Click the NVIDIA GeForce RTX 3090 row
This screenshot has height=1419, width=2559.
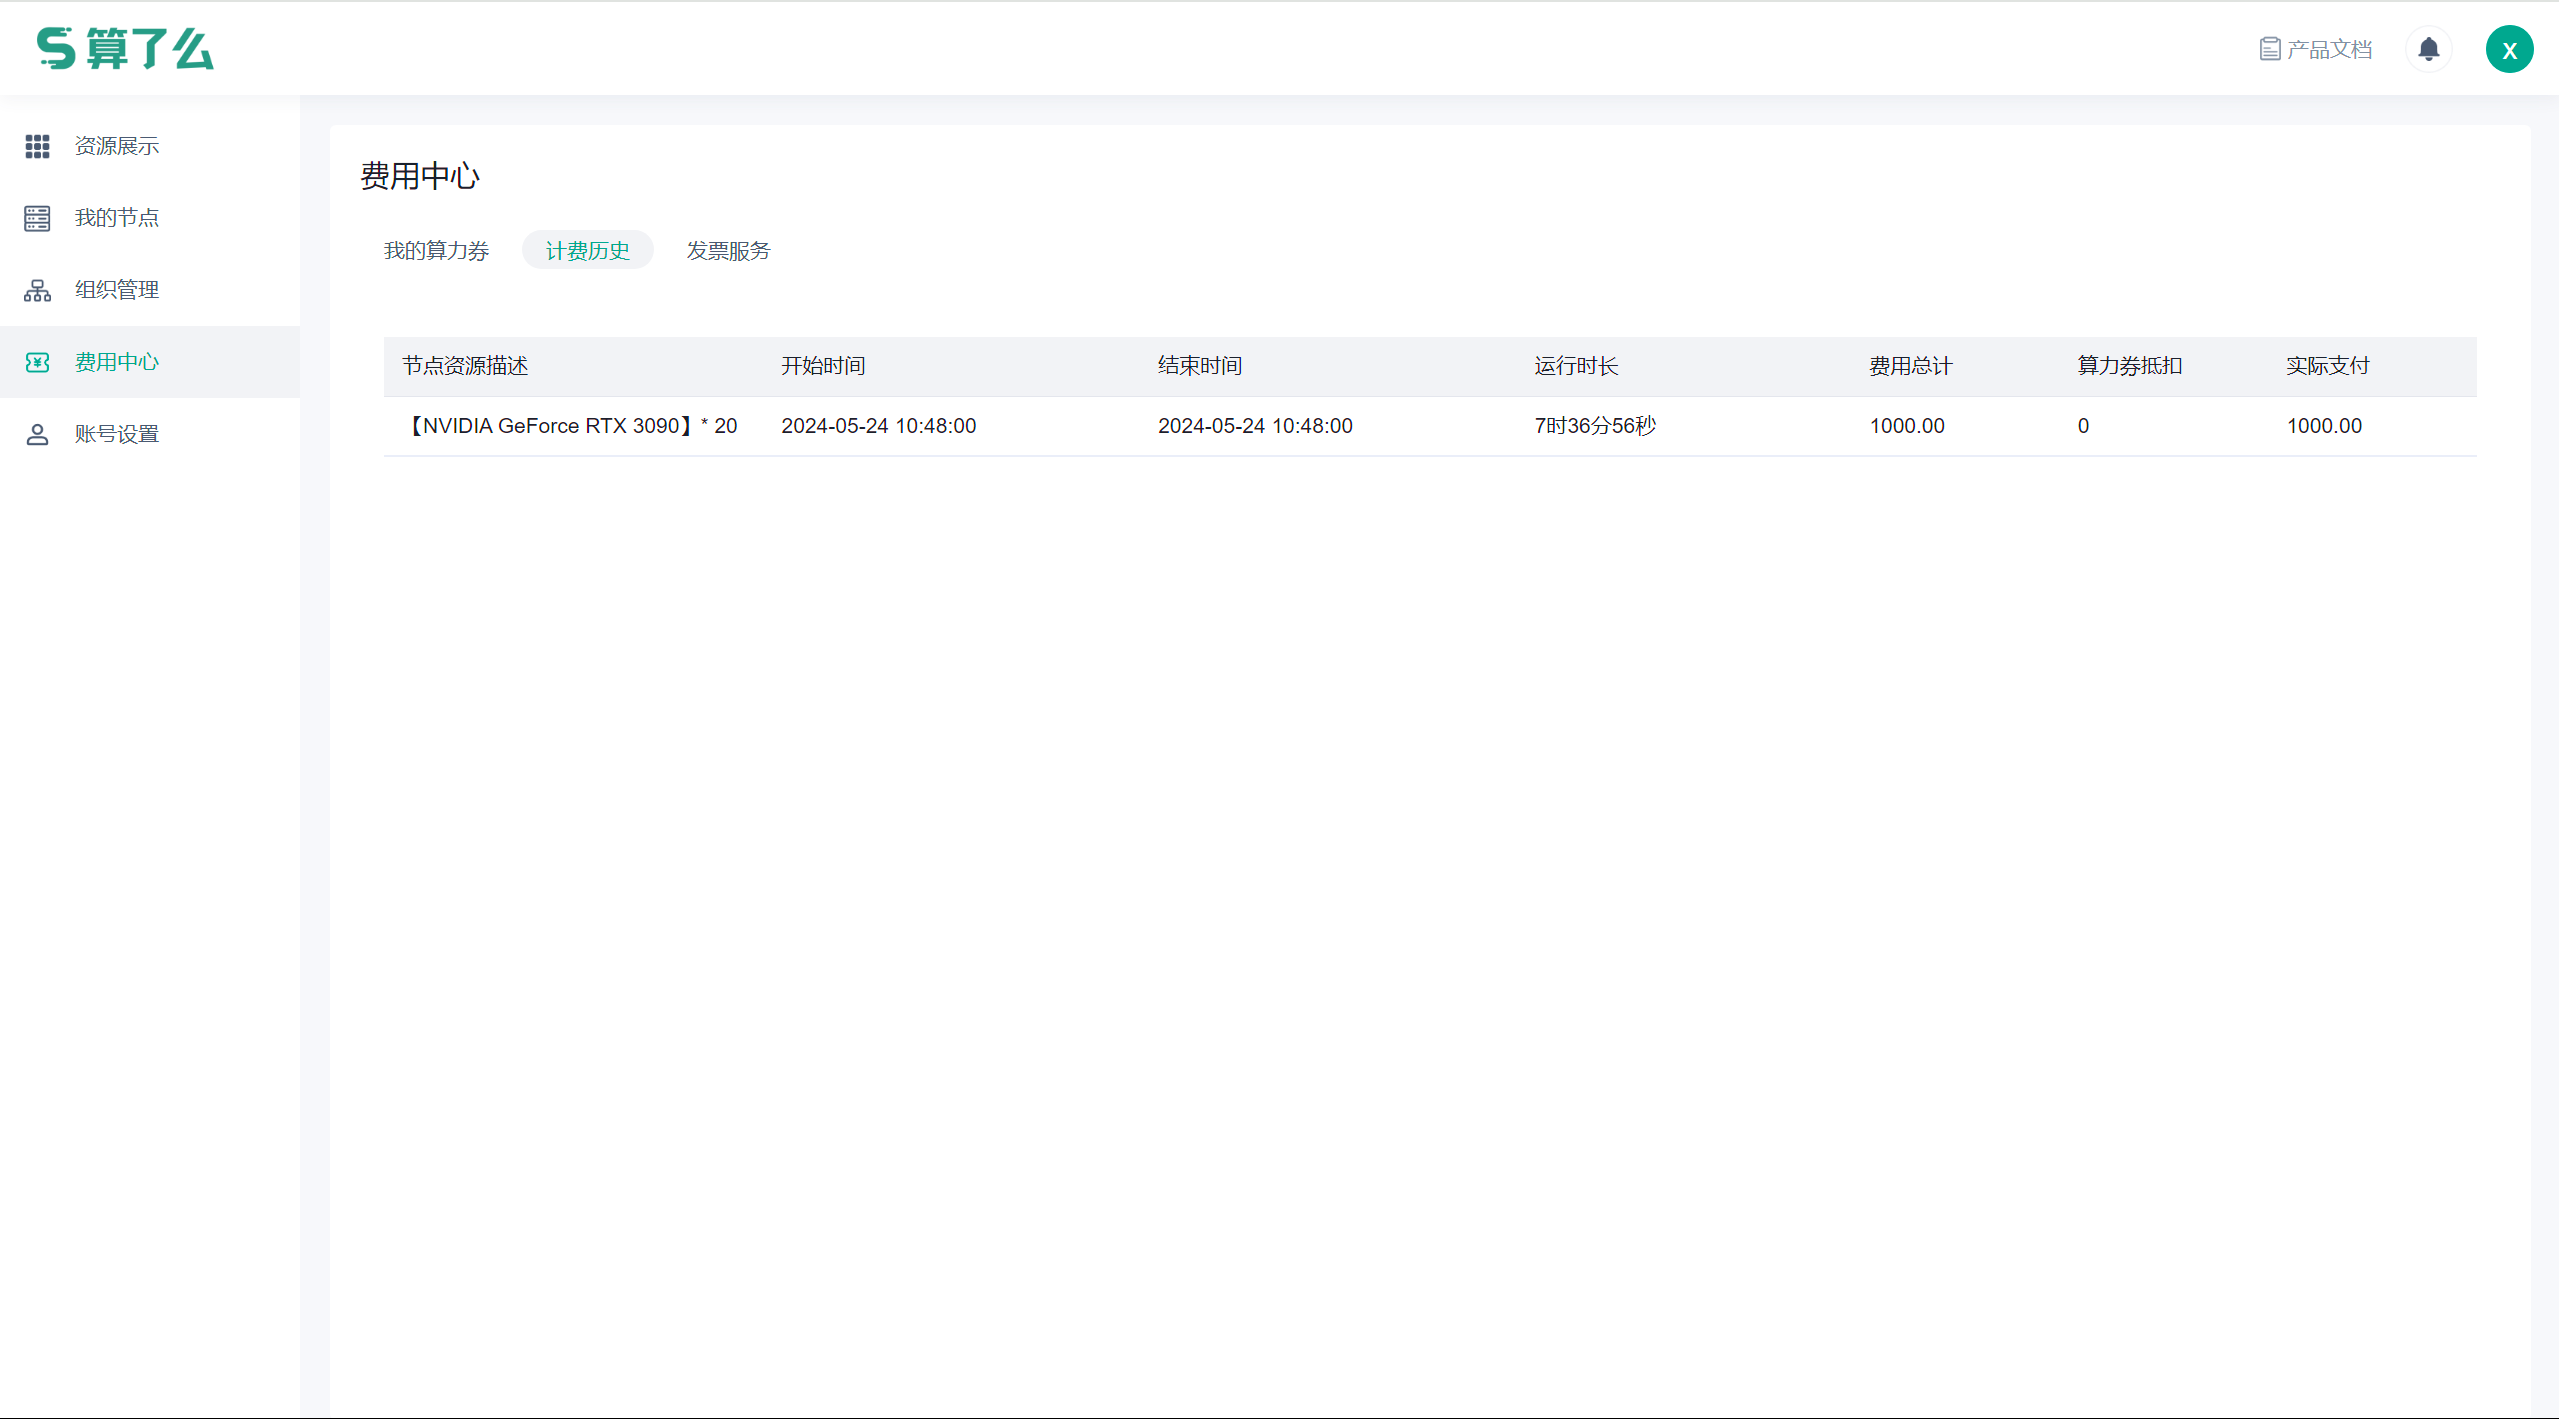(x=570, y=426)
